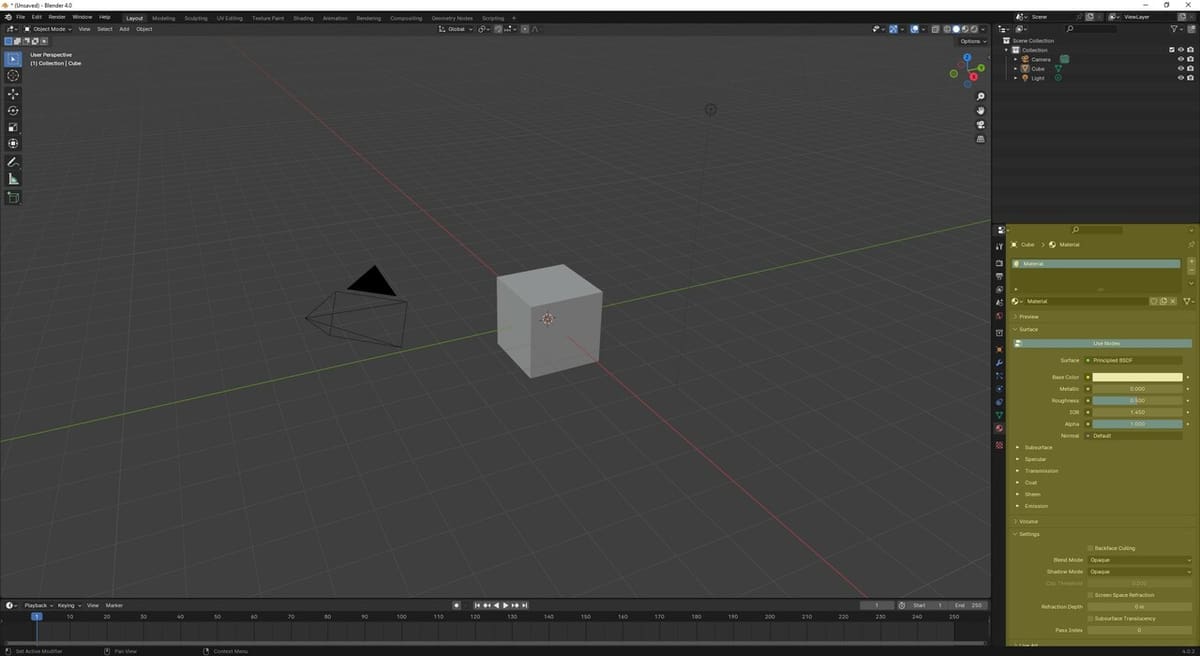Adjust the Alpha slider
Screen dimensions: 1200x656
pyautogui.click(x=1137, y=424)
